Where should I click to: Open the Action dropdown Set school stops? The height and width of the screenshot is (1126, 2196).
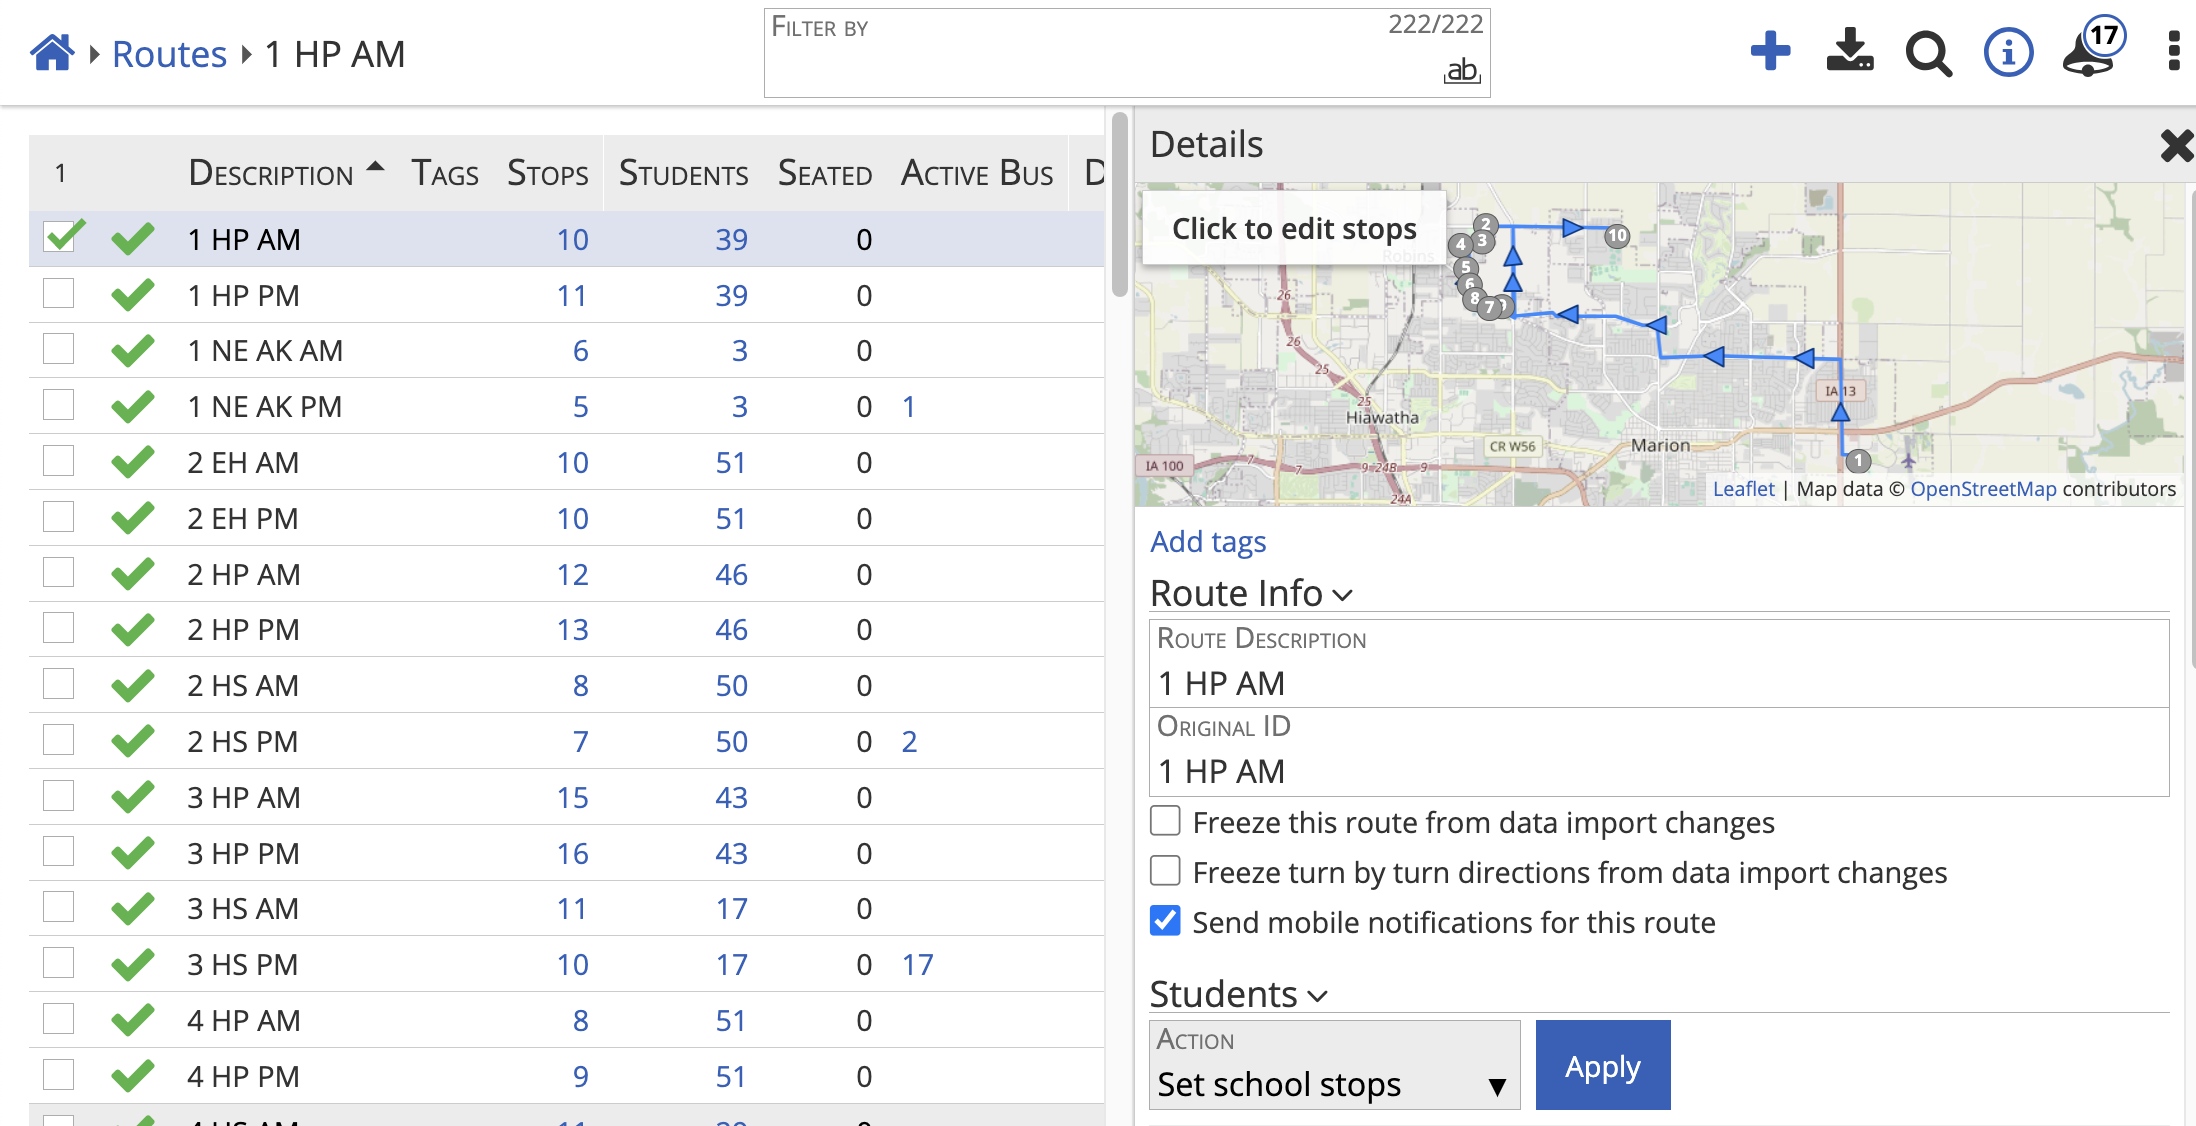pos(1333,1066)
